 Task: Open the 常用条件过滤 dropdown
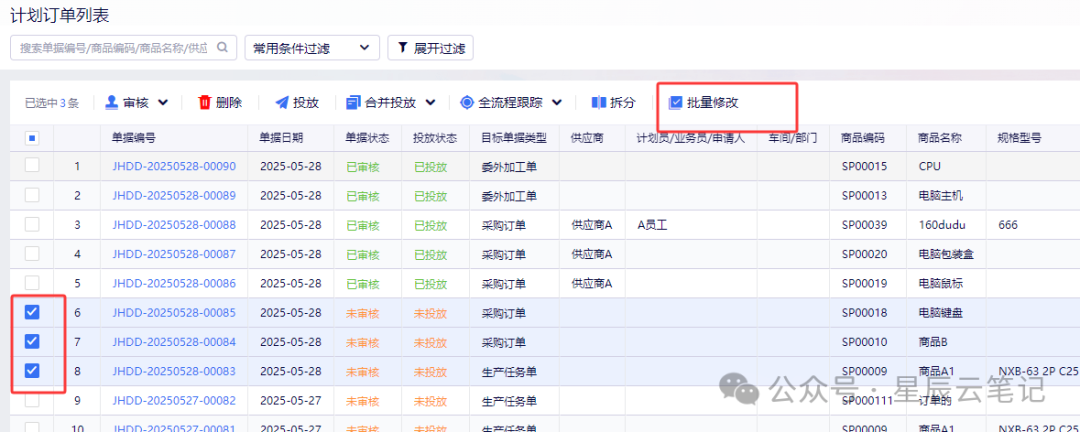[x=312, y=48]
